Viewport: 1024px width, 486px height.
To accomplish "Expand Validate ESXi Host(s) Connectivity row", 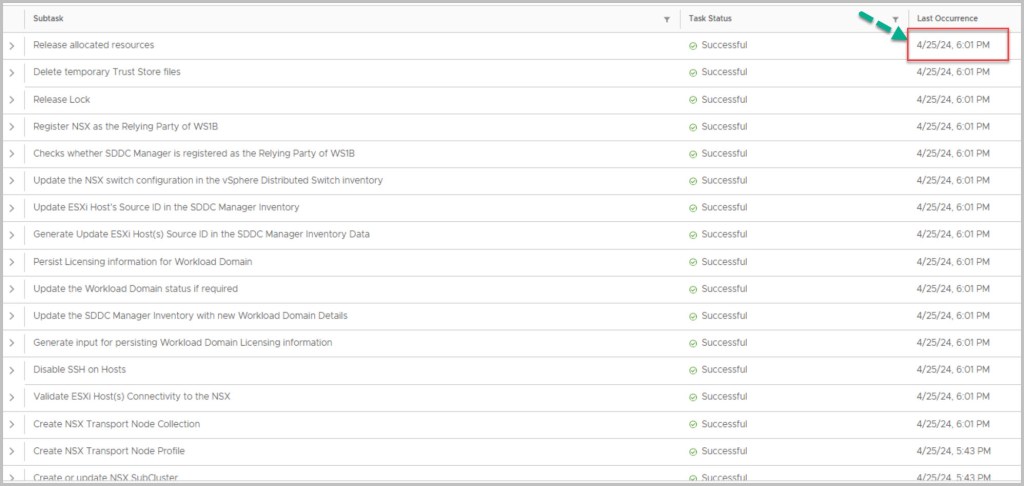I will [x=12, y=397].
